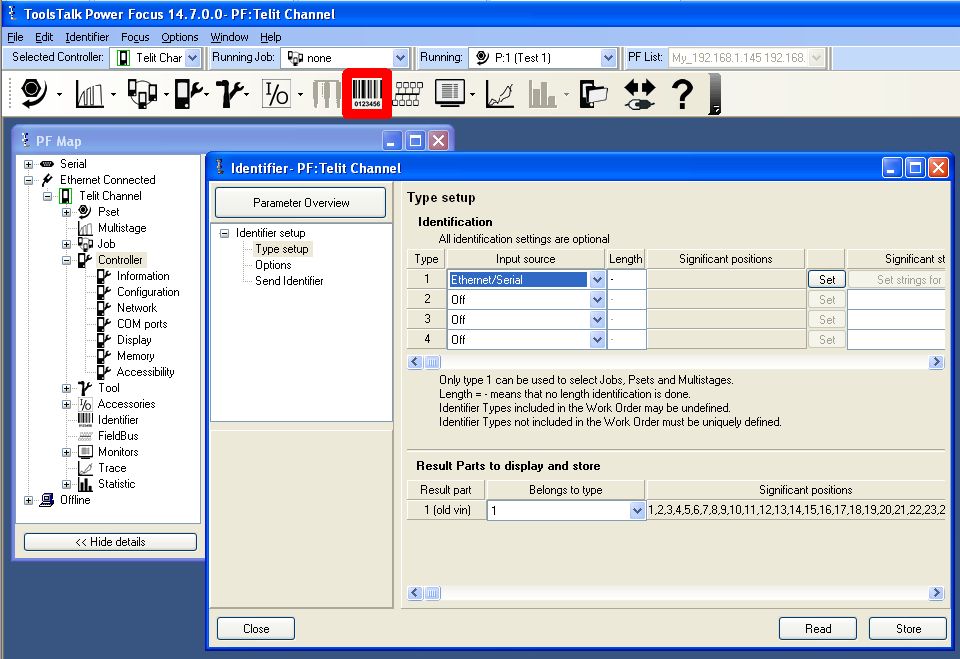
Task: Click the Connect/Disconnect plug toolbar icon
Action: pos(639,94)
